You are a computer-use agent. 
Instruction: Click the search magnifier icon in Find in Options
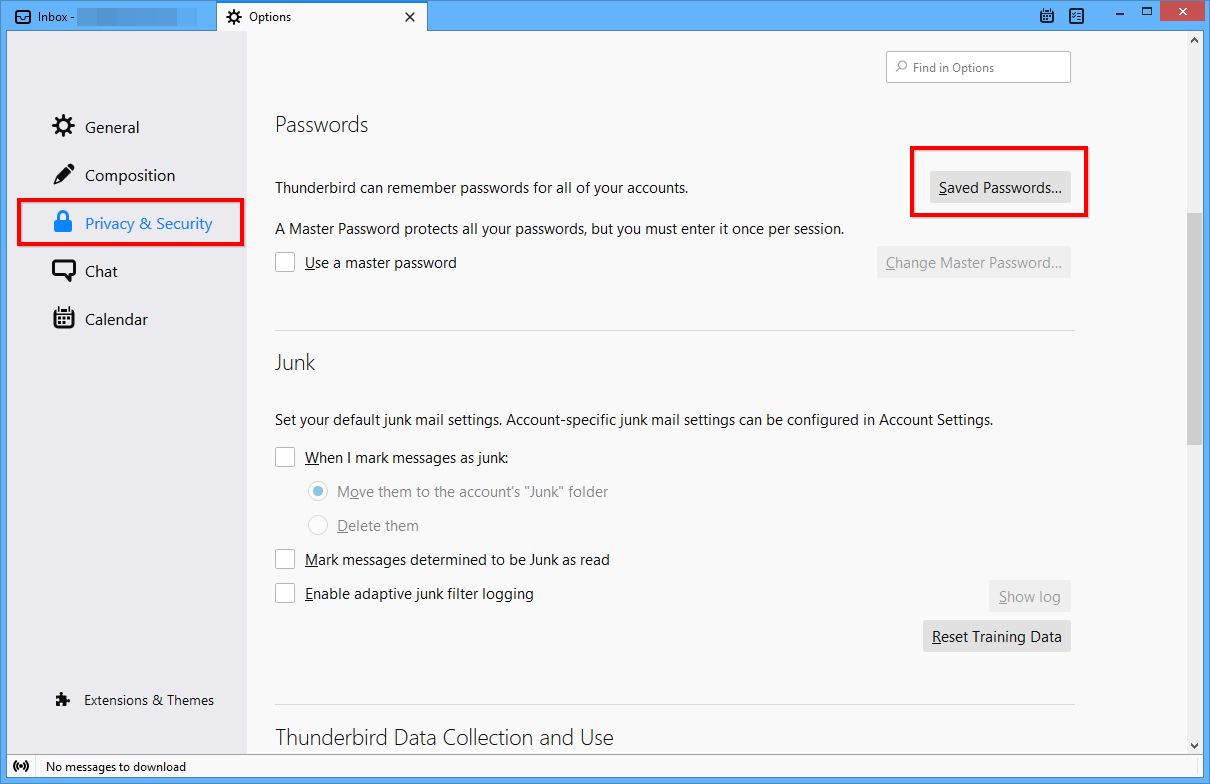click(900, 67)
